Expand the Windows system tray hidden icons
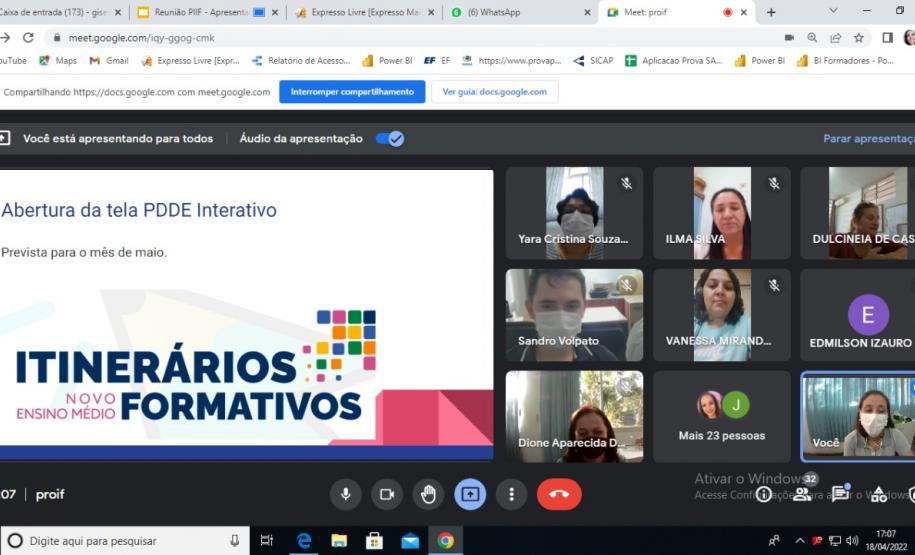 coord(799,541)
